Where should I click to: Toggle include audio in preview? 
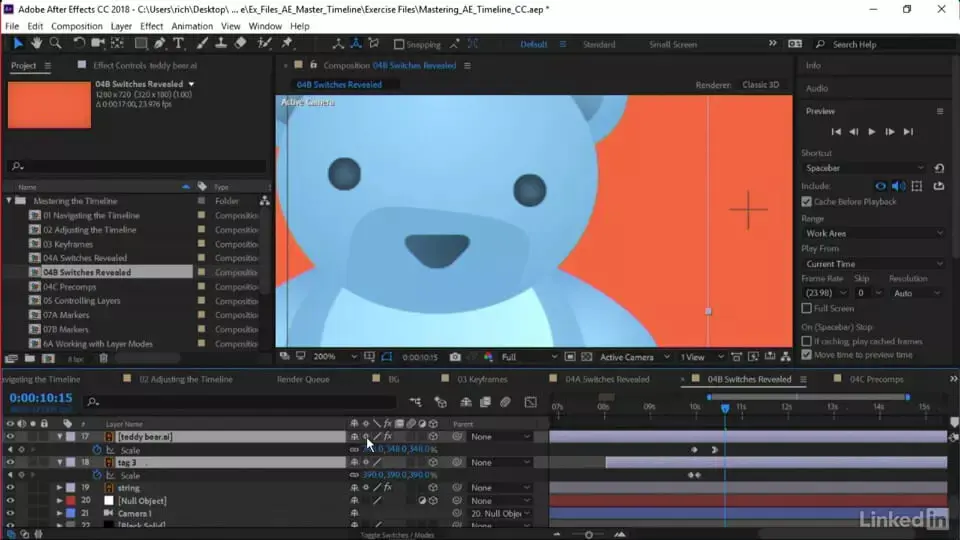click(898, 186)
